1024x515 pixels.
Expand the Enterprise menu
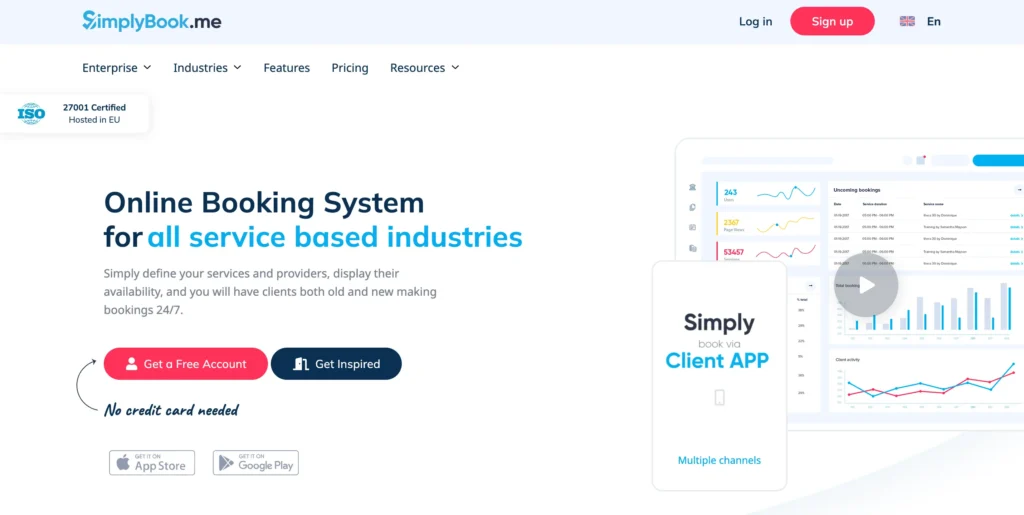117,68
